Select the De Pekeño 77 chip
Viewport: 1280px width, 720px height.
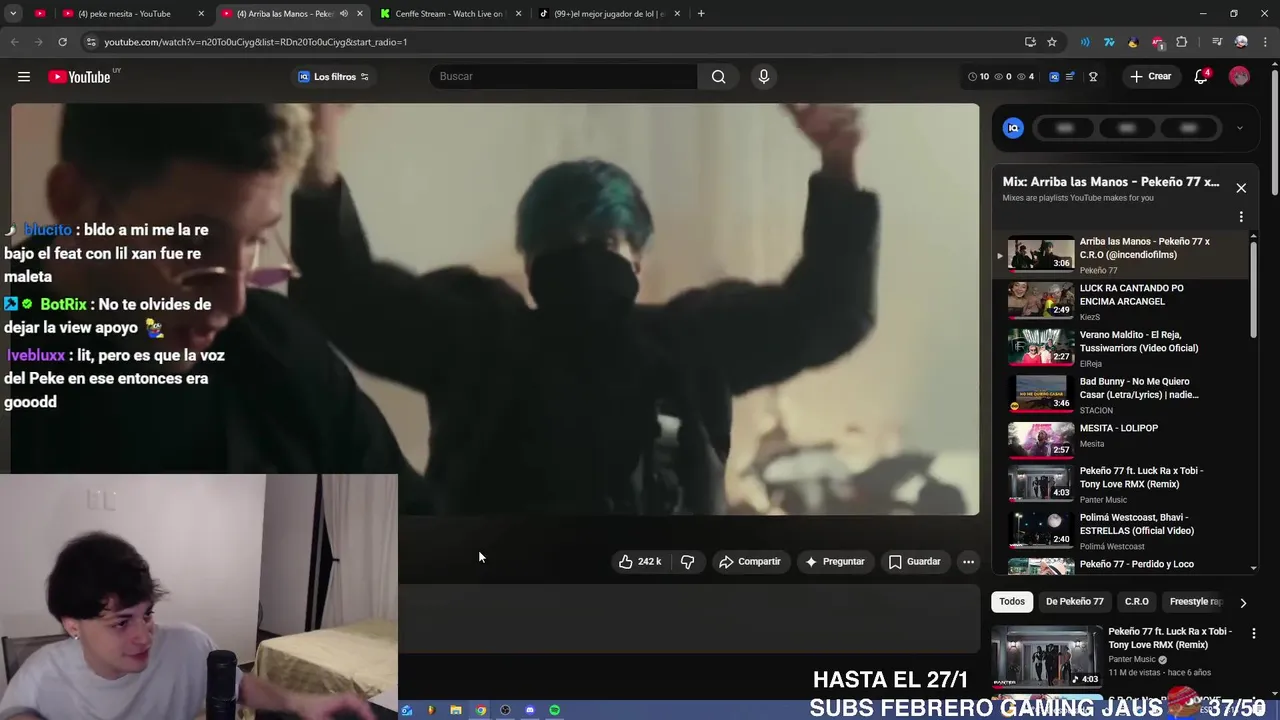(x=1075, y=602)
